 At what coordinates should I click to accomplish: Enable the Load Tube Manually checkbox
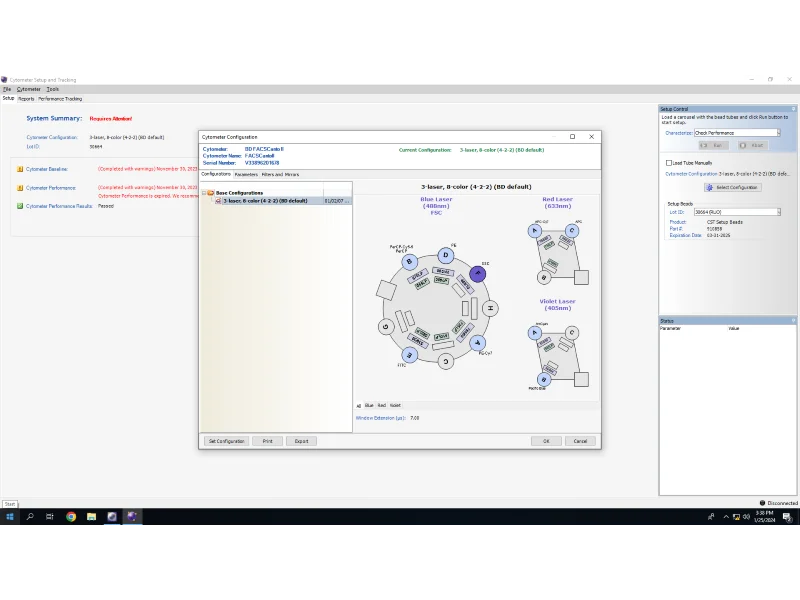(668, 163)
